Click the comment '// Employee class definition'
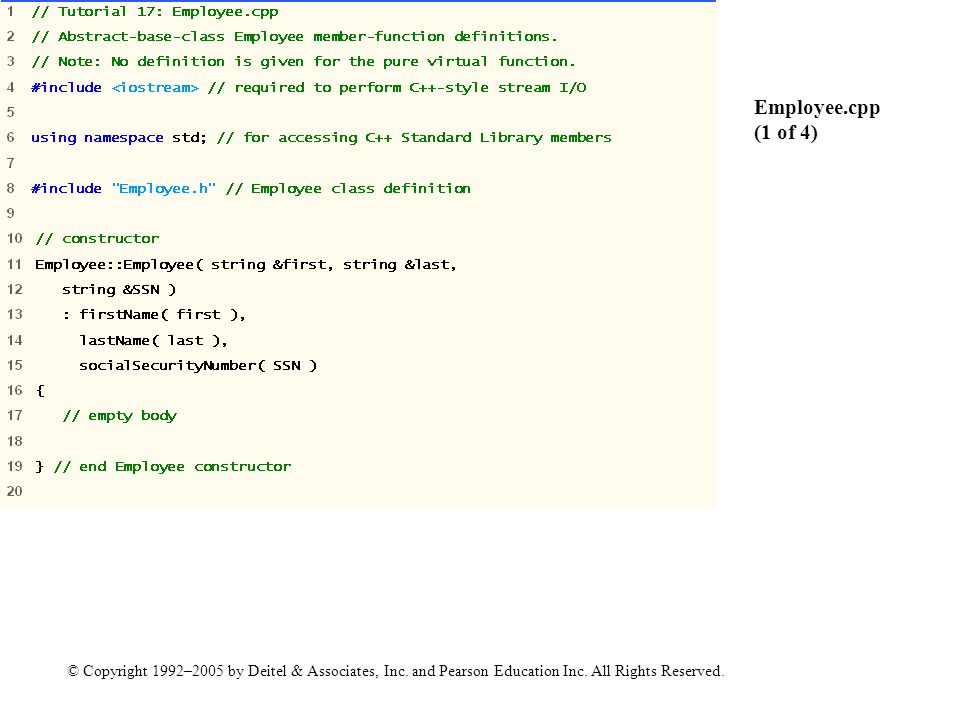Image resolution: width=960 pixels, height=720 pixels. [348, 189]
